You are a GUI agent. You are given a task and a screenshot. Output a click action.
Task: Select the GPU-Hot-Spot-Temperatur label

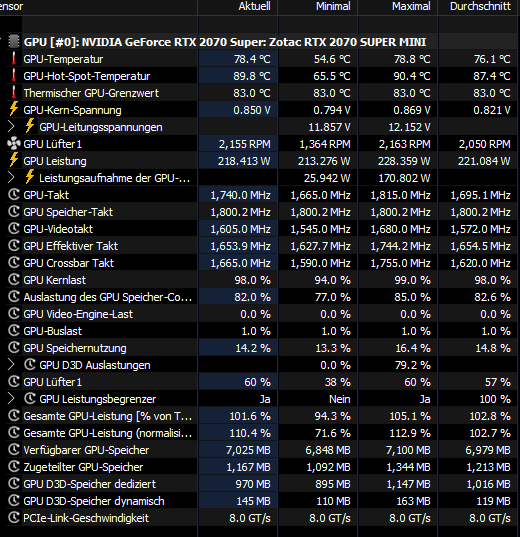87,76
